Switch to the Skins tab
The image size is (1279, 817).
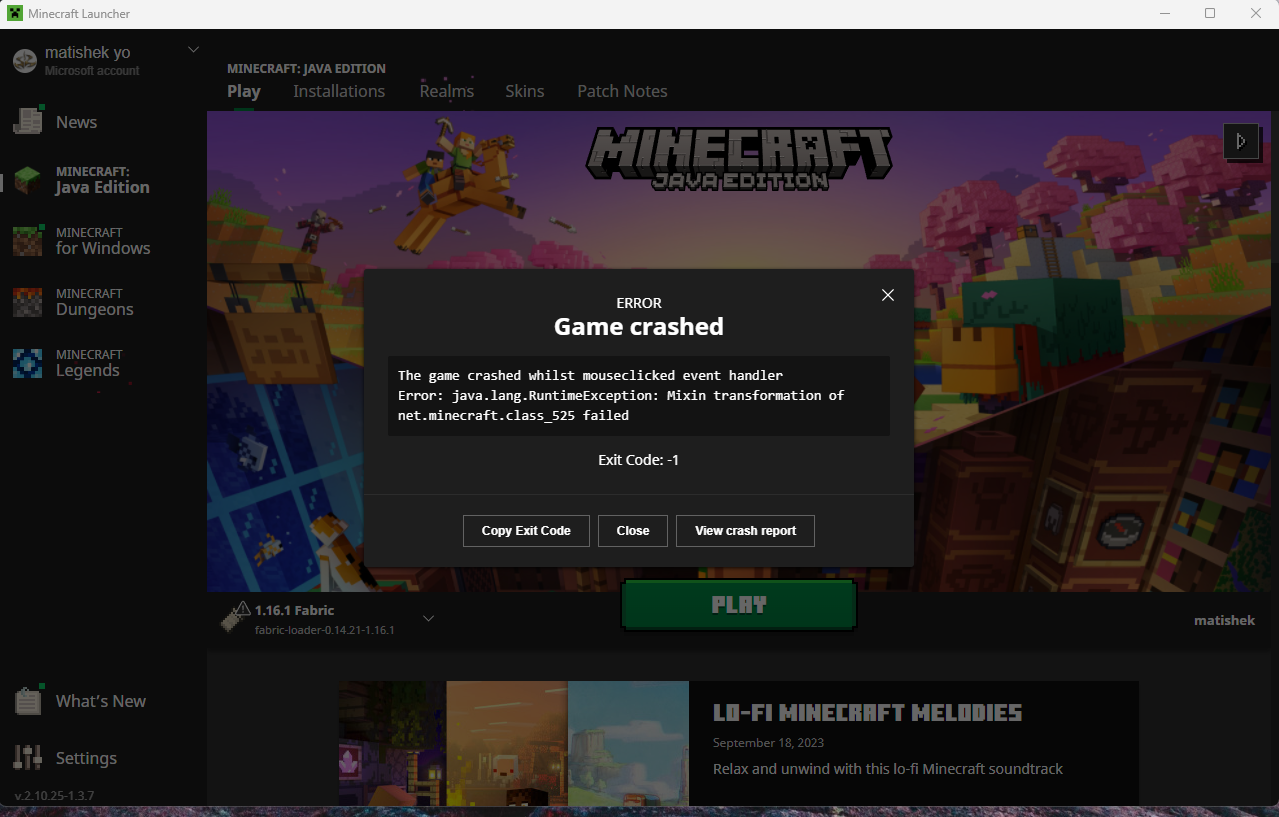coord(524,91)
